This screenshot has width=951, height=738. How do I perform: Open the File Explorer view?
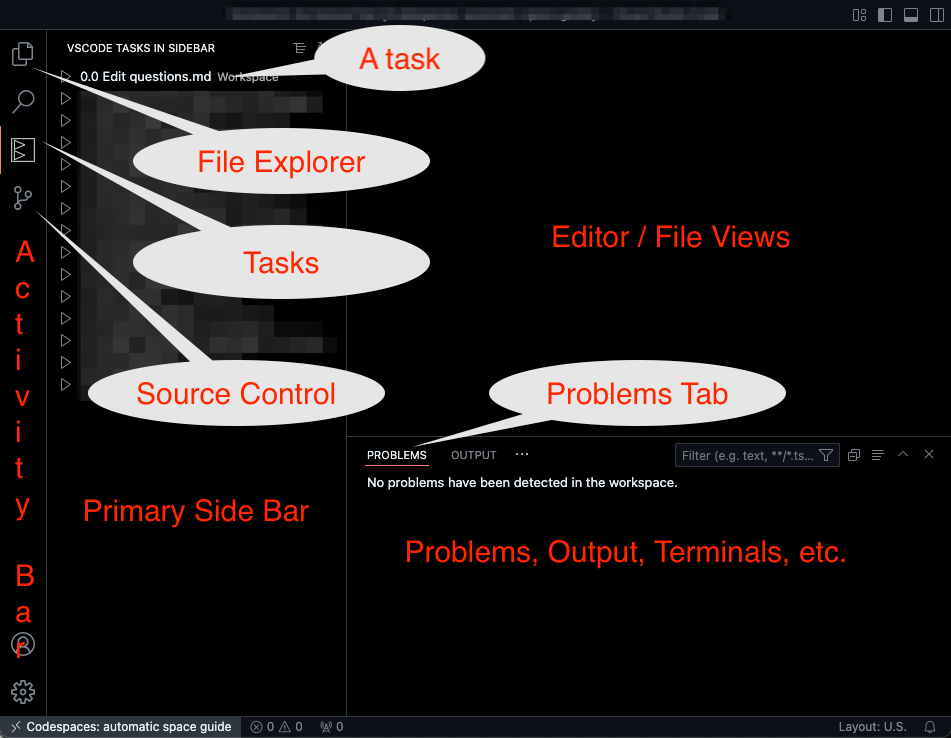(22, 53)
